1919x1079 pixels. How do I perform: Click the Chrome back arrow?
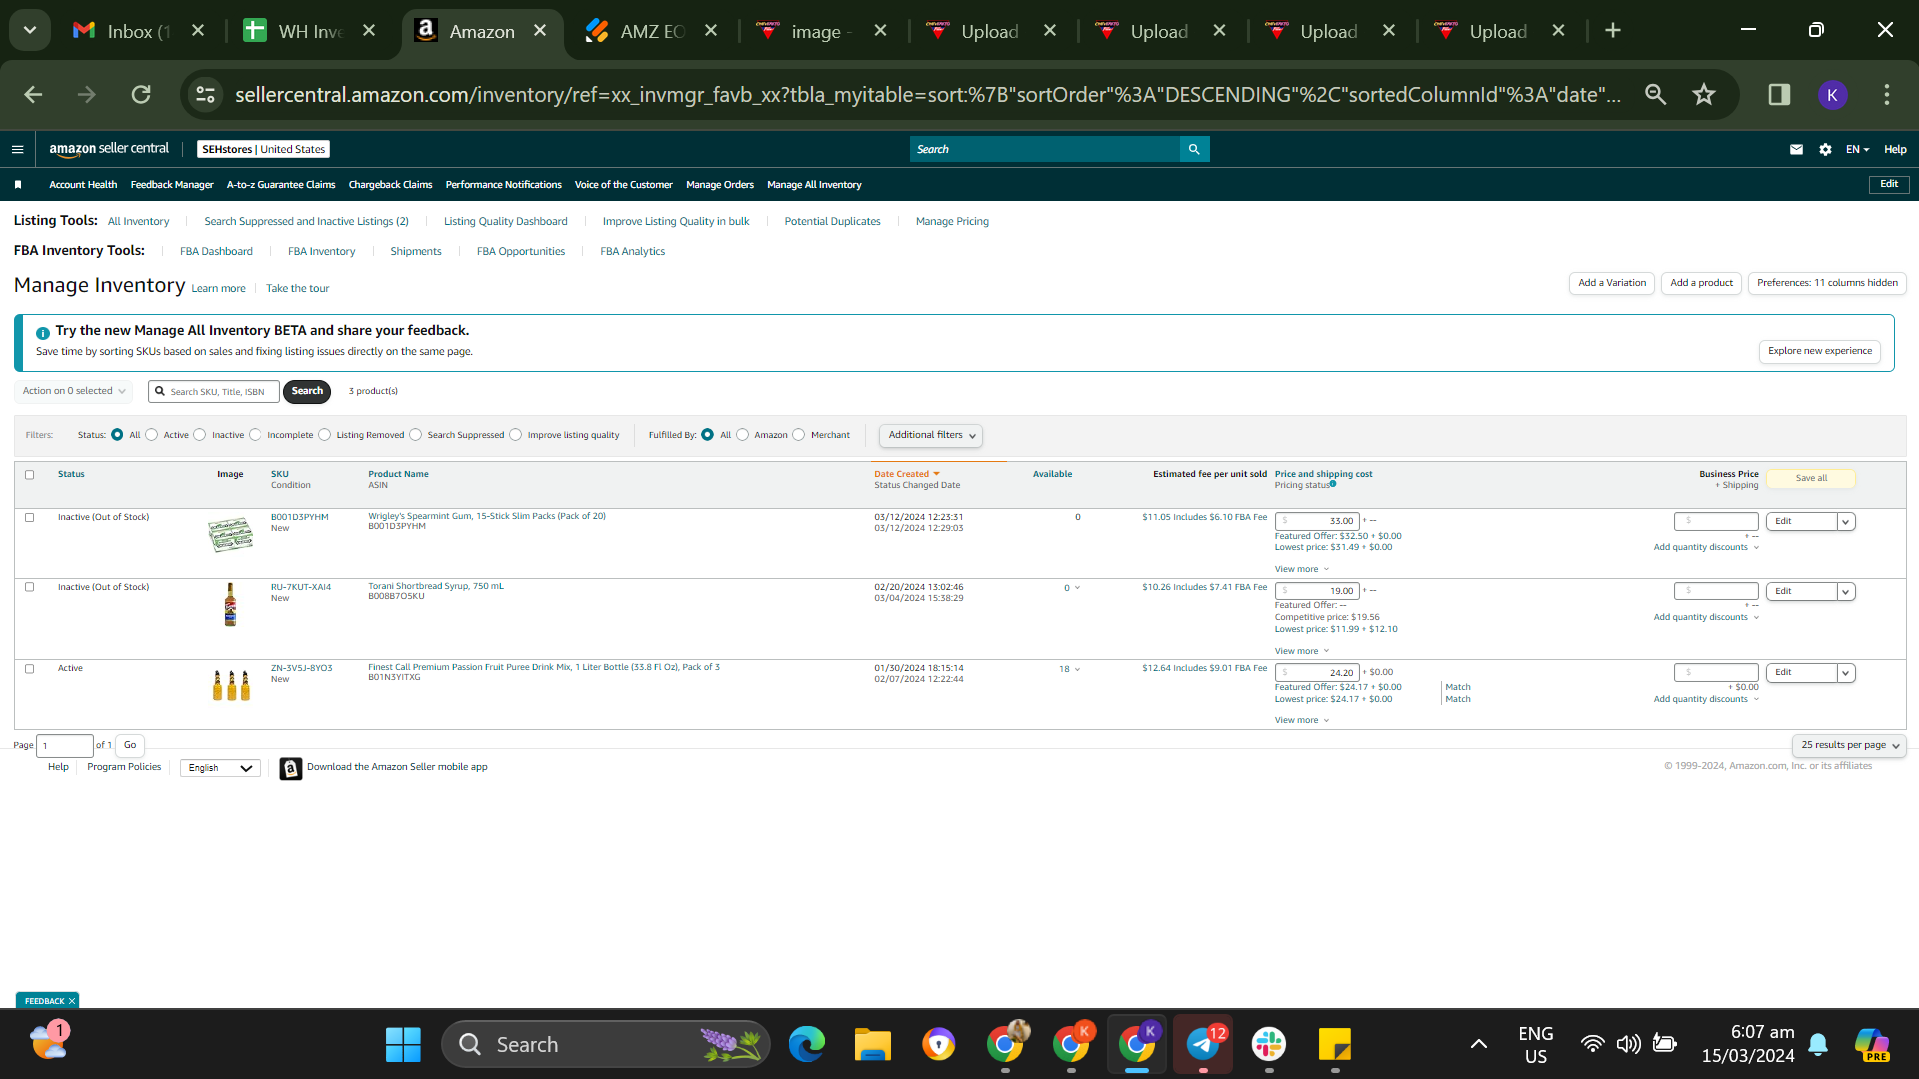(x=33, y=95)
